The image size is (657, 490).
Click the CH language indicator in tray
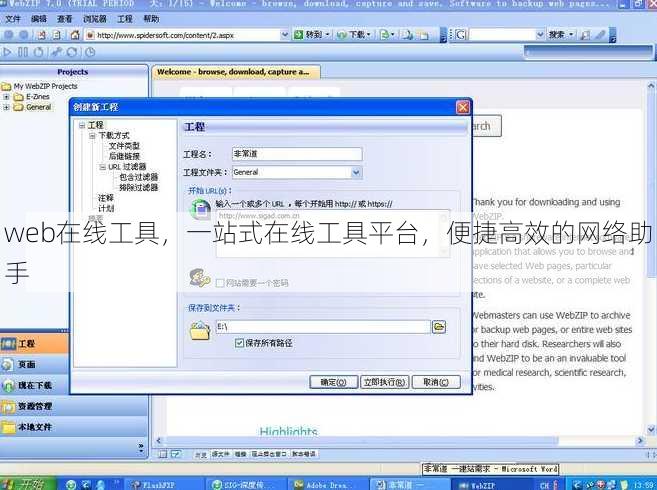[545, 485]
